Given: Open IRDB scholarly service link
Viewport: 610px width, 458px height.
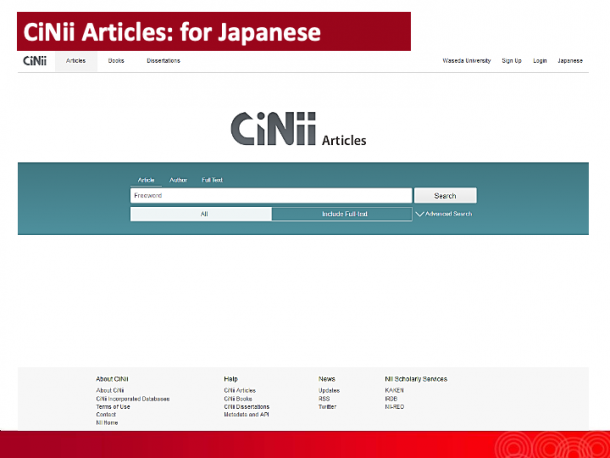Looking at the screenshot, I should click(x=391, y=399).
